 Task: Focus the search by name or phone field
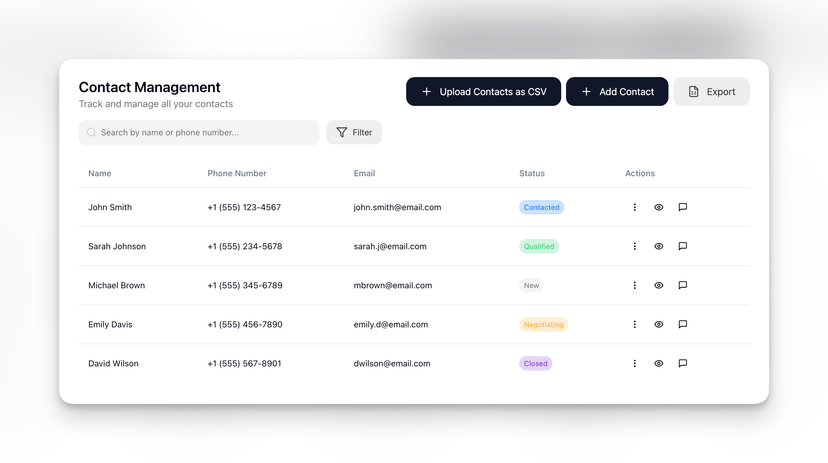coord(199,133)
